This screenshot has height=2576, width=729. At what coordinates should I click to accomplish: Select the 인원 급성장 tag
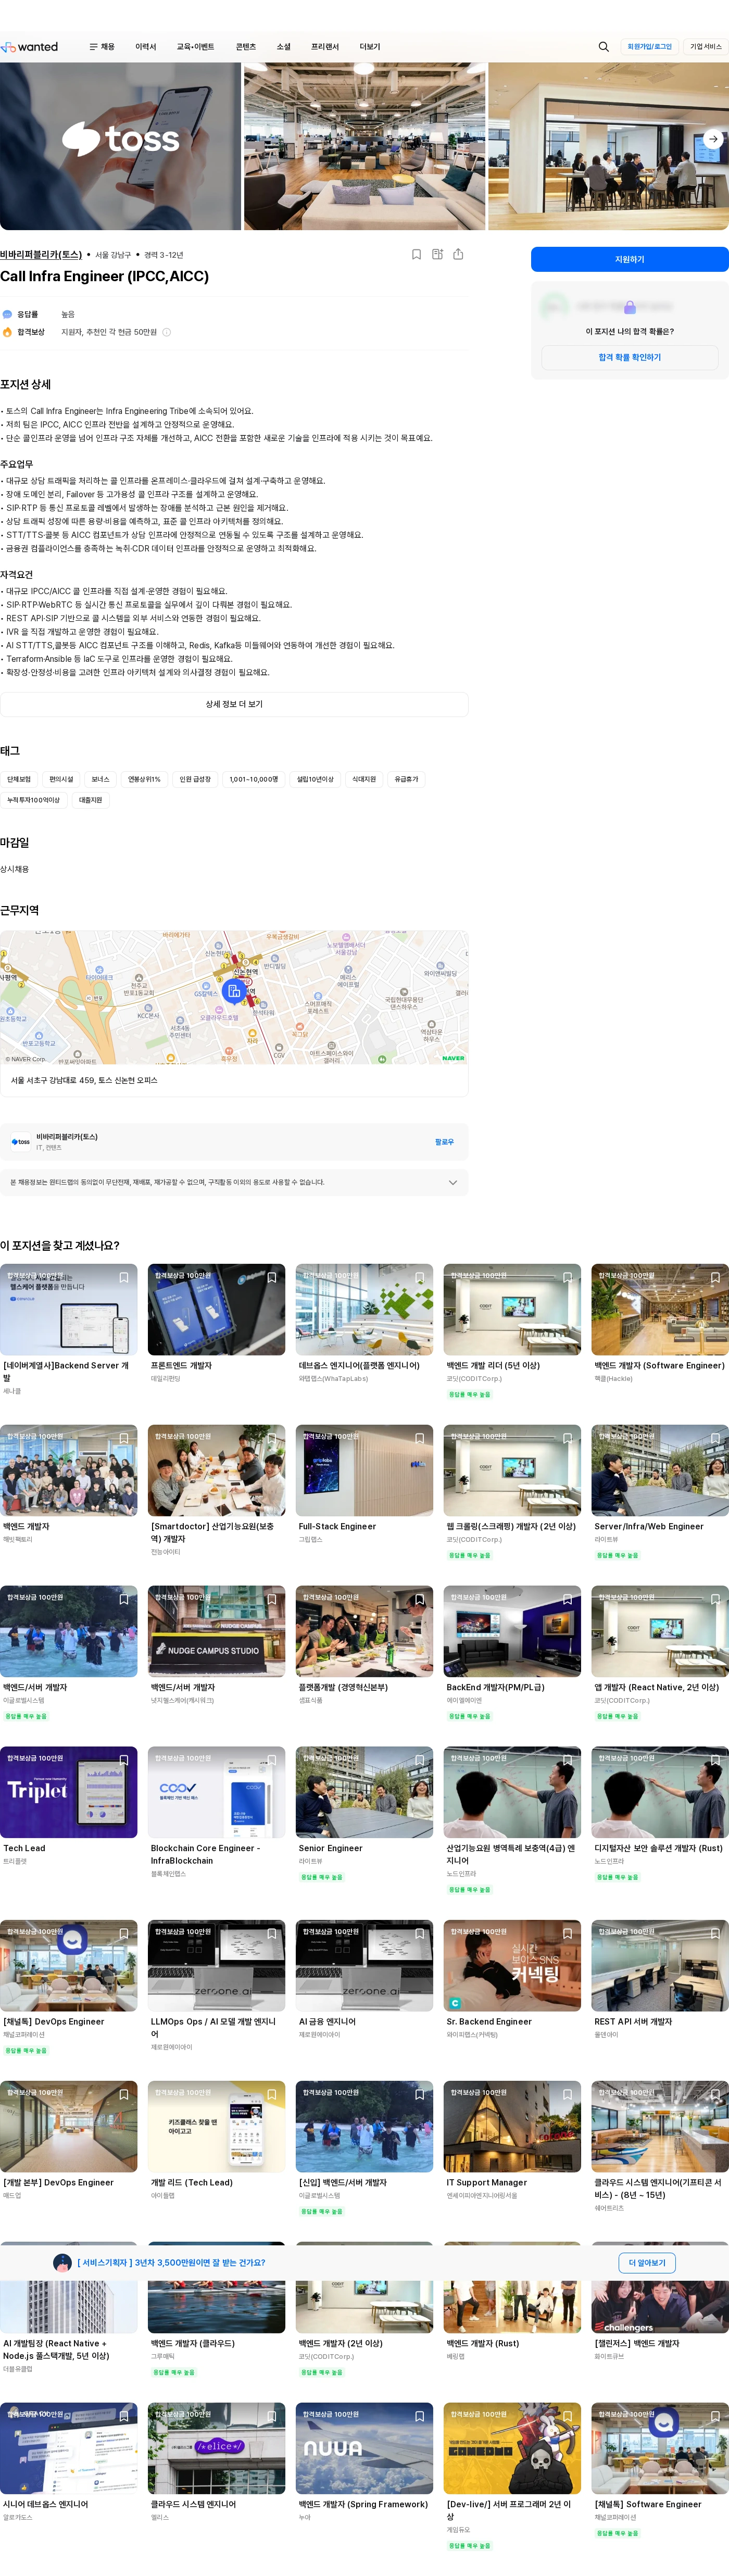(195, 779)
